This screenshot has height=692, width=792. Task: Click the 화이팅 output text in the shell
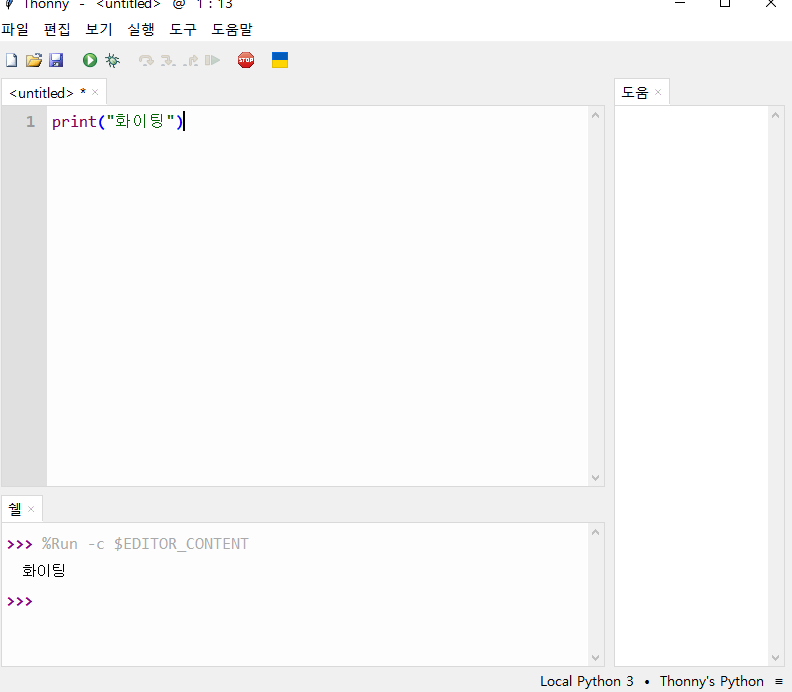point(44,571)
